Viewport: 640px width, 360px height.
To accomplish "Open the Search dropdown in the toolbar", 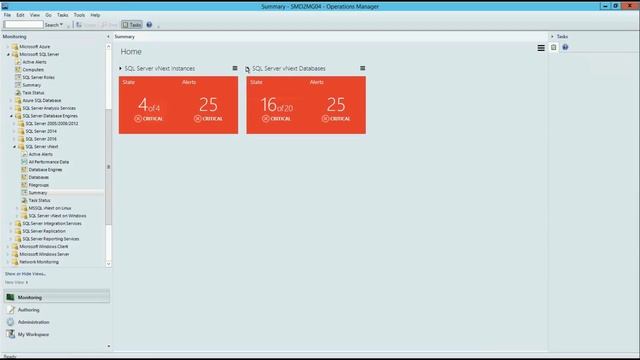I will [x=54, y=25].
